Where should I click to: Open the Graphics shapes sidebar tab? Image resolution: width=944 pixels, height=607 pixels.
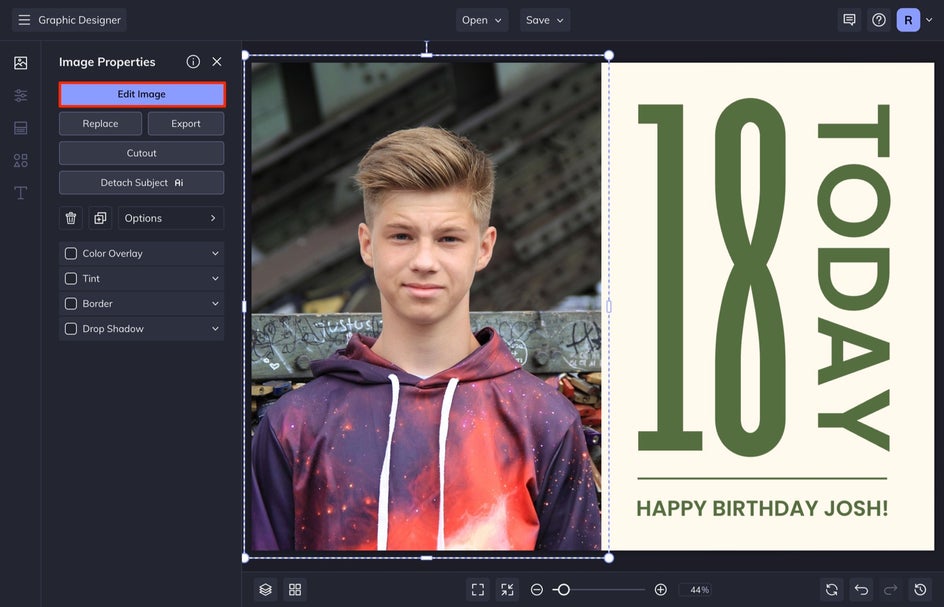(x=20, y=160)
